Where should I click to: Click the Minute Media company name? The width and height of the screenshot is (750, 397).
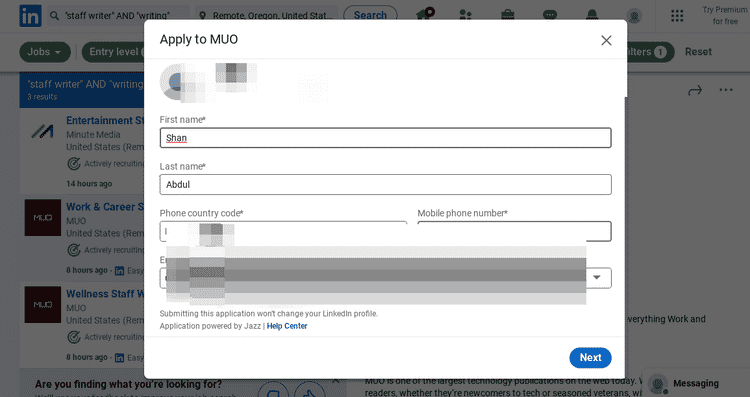pyautogui.click(x=93, y=134)
